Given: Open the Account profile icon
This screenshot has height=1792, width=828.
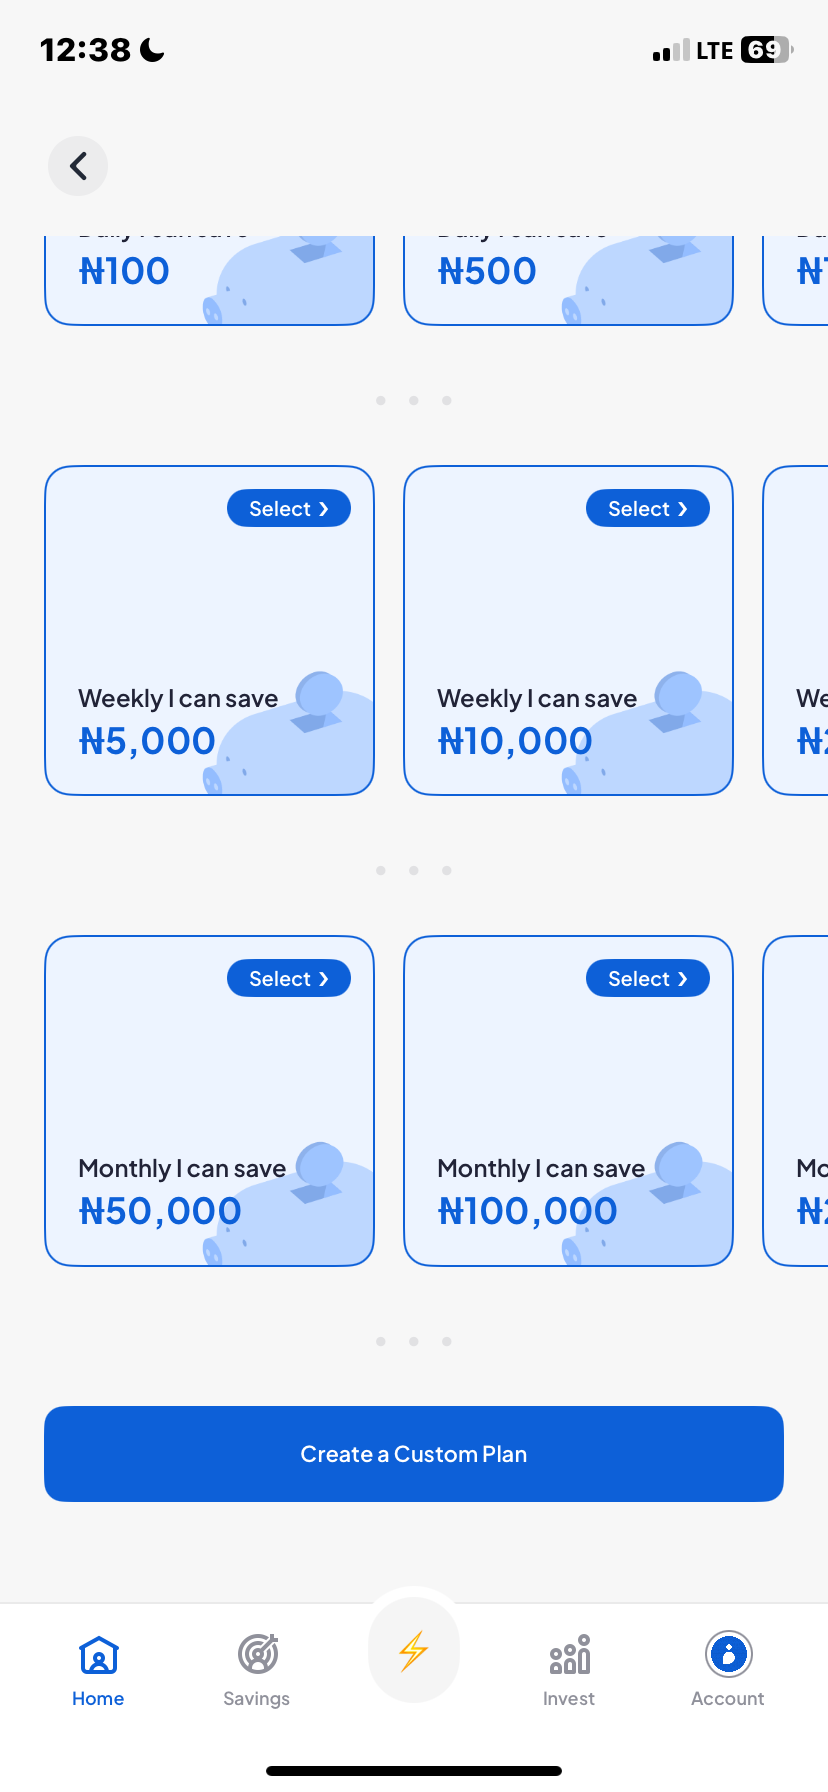Looking at the screenshot, I should 728,1655.
